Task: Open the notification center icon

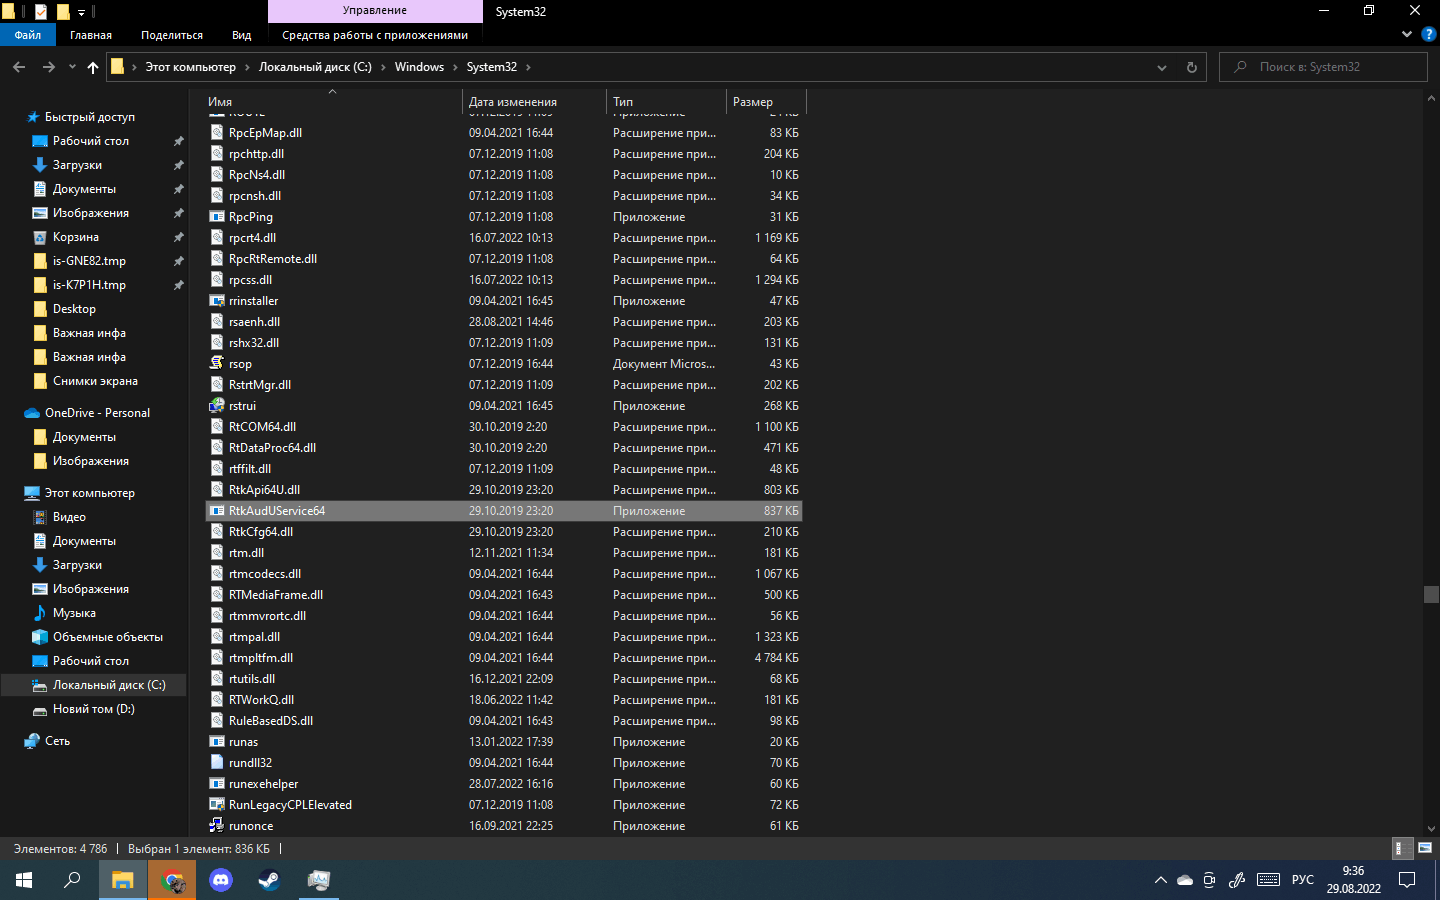Action: (x=1407, y=880)
